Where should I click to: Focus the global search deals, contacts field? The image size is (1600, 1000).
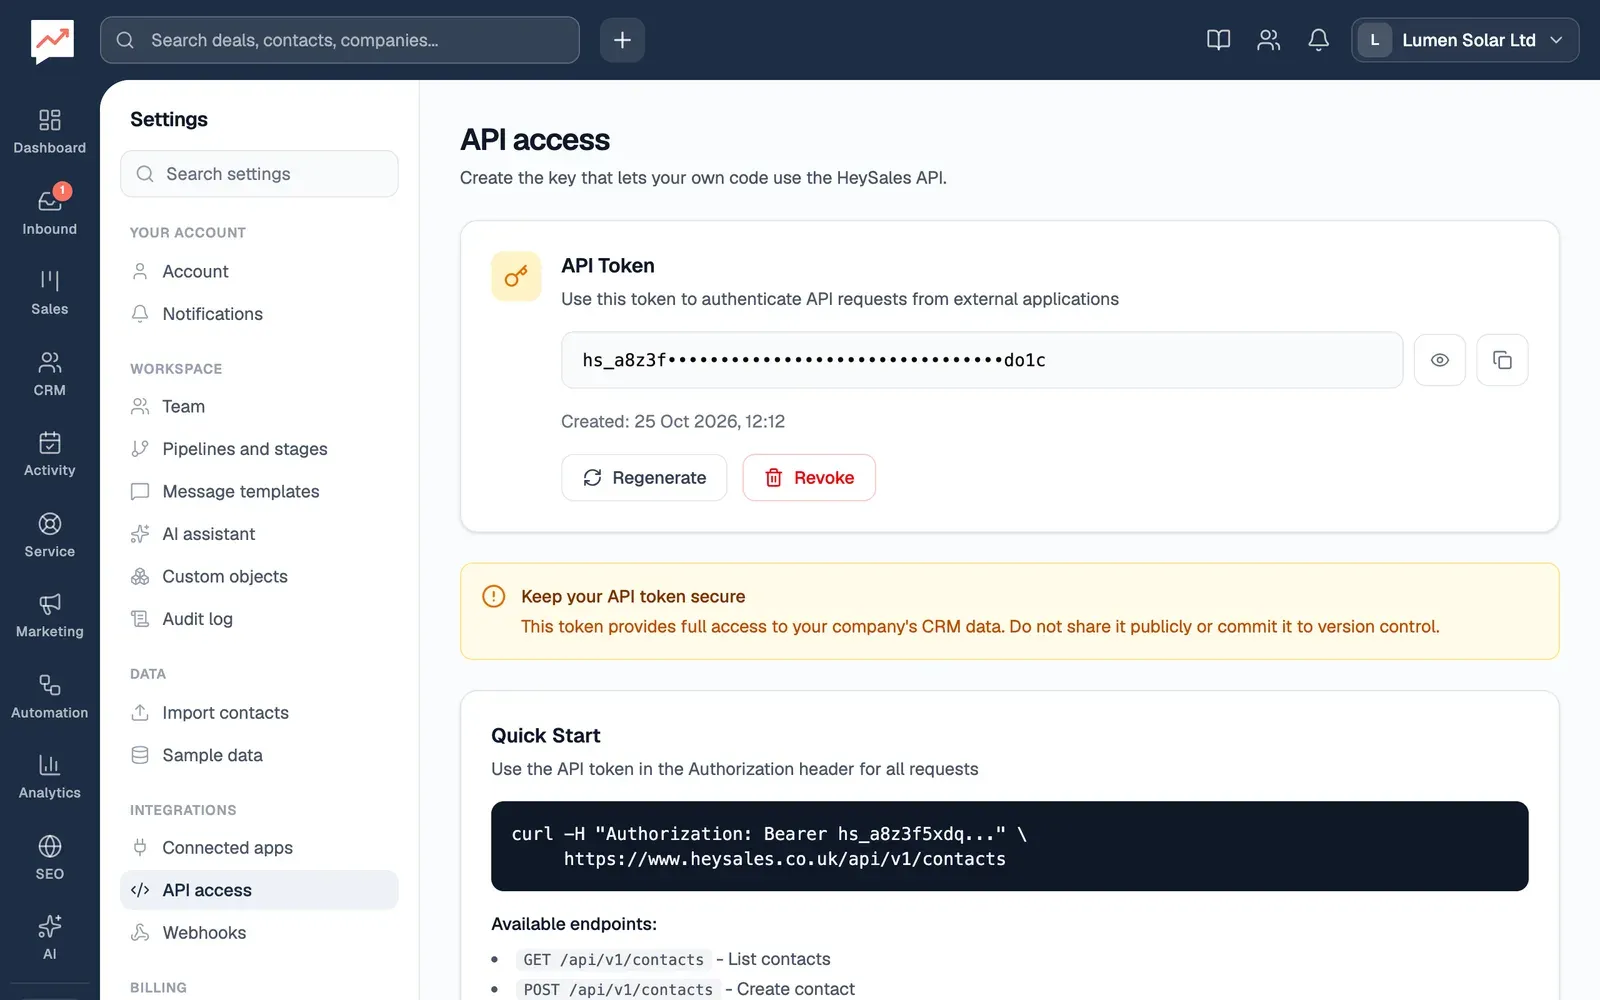[x=340, y=40]
